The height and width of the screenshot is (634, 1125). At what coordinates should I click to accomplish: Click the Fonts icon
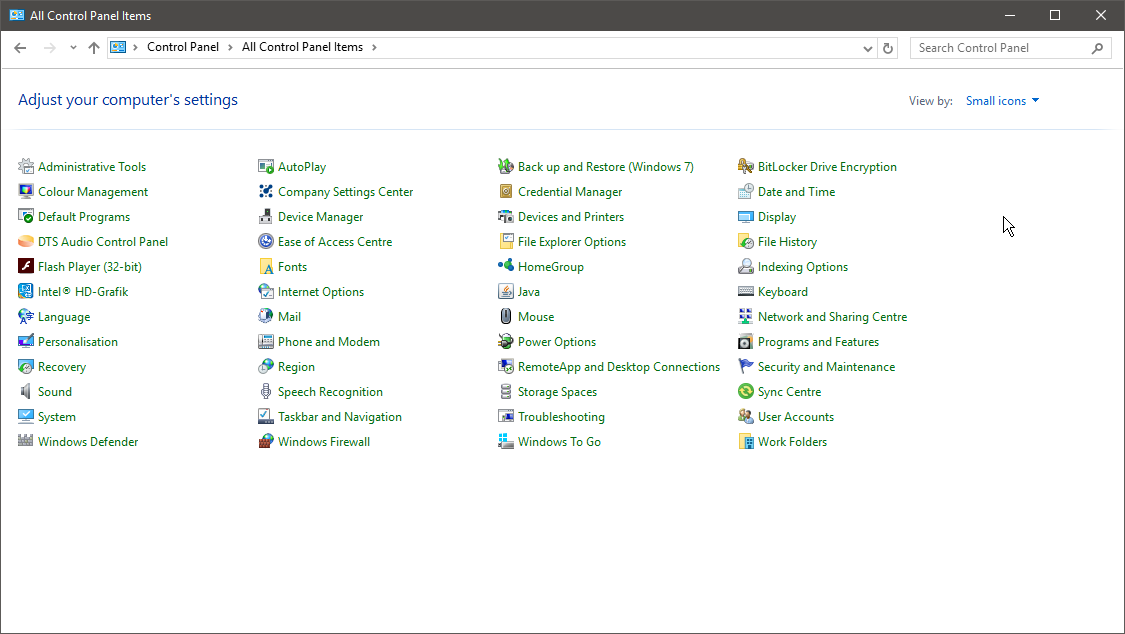[x=266, y=267]
